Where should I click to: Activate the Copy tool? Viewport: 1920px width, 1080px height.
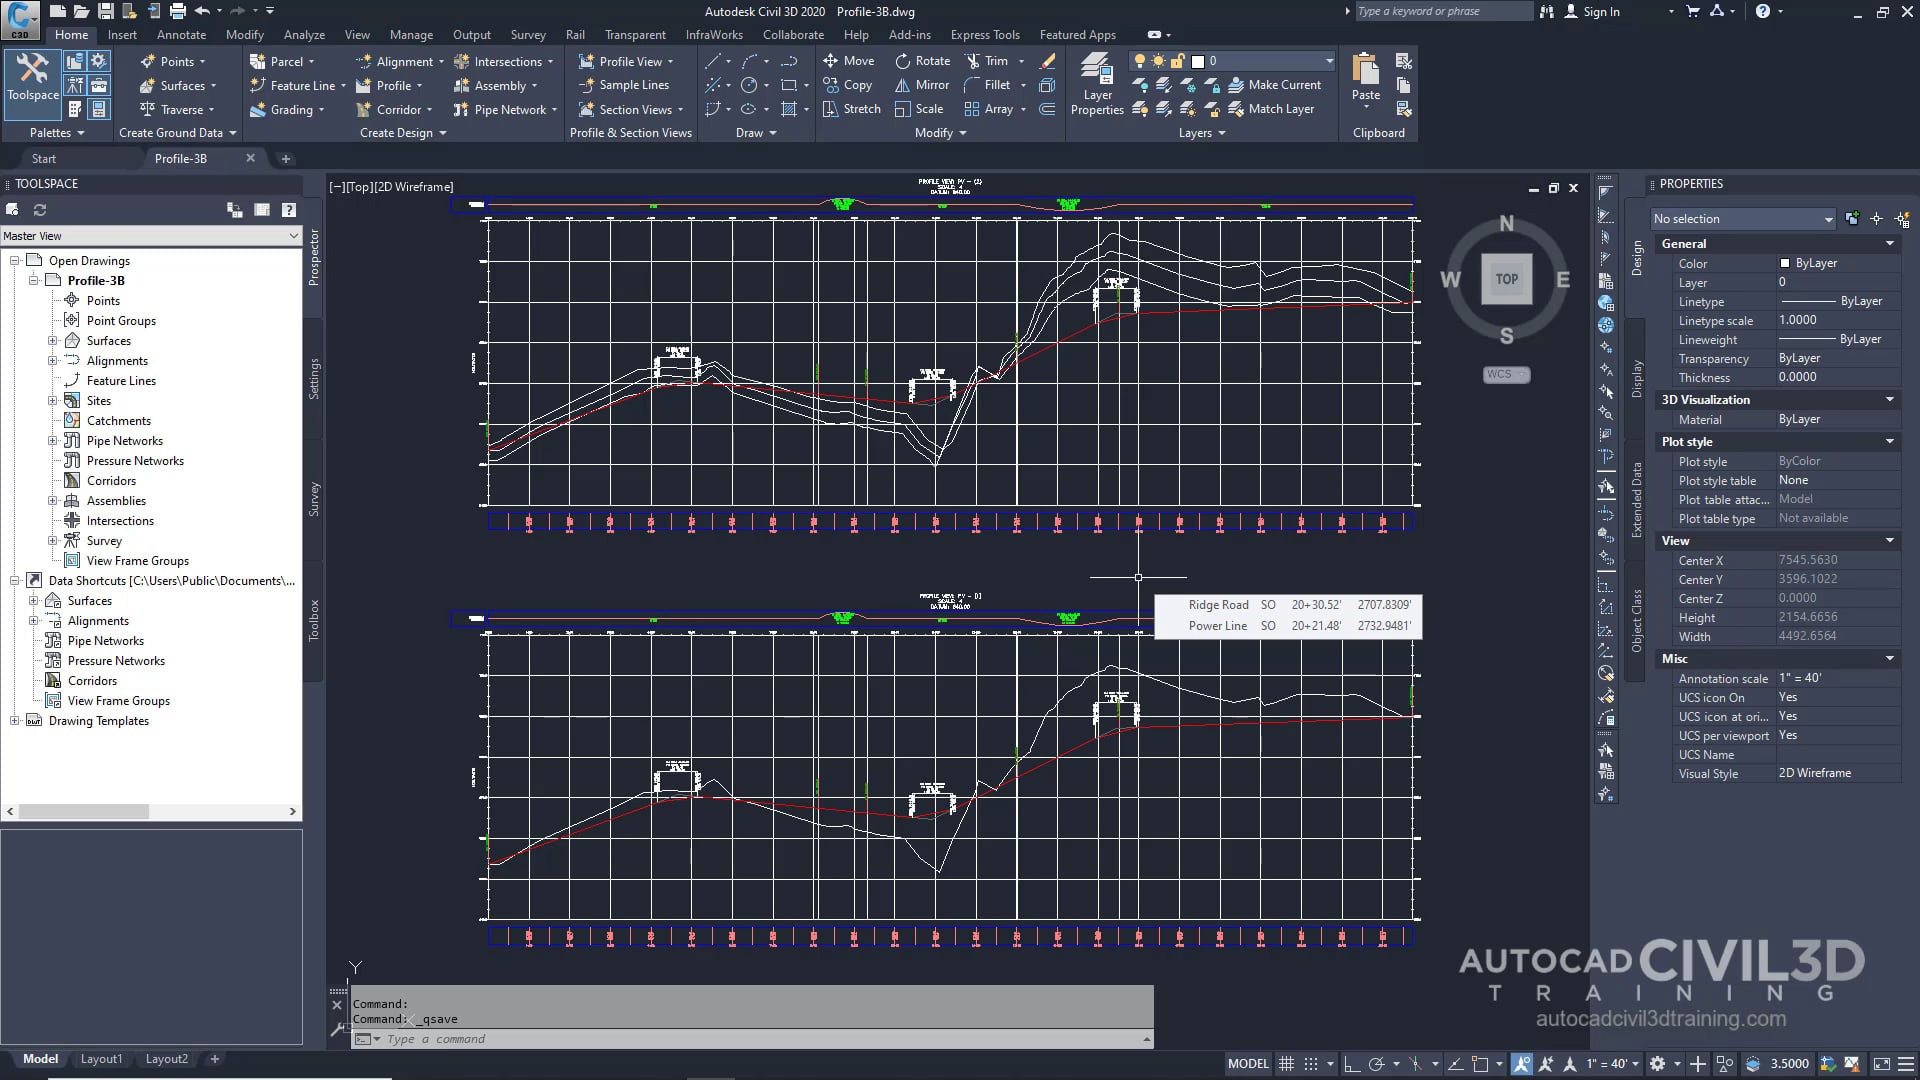pyautogui.click(x=848, y=85)
